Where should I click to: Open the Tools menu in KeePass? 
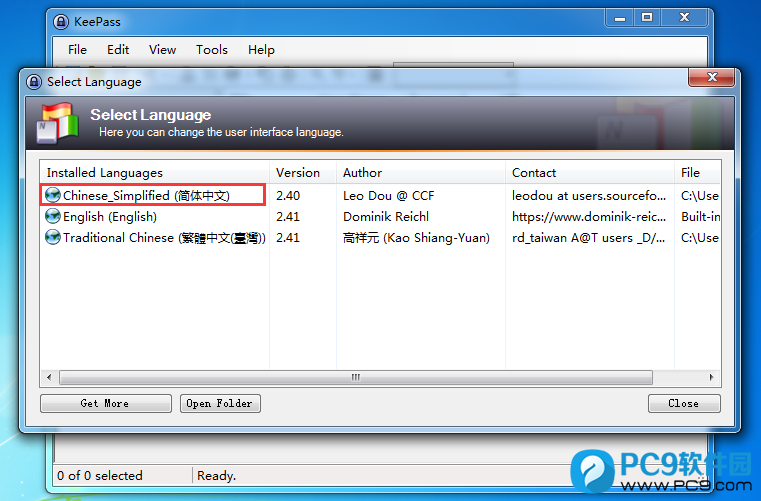212,50
